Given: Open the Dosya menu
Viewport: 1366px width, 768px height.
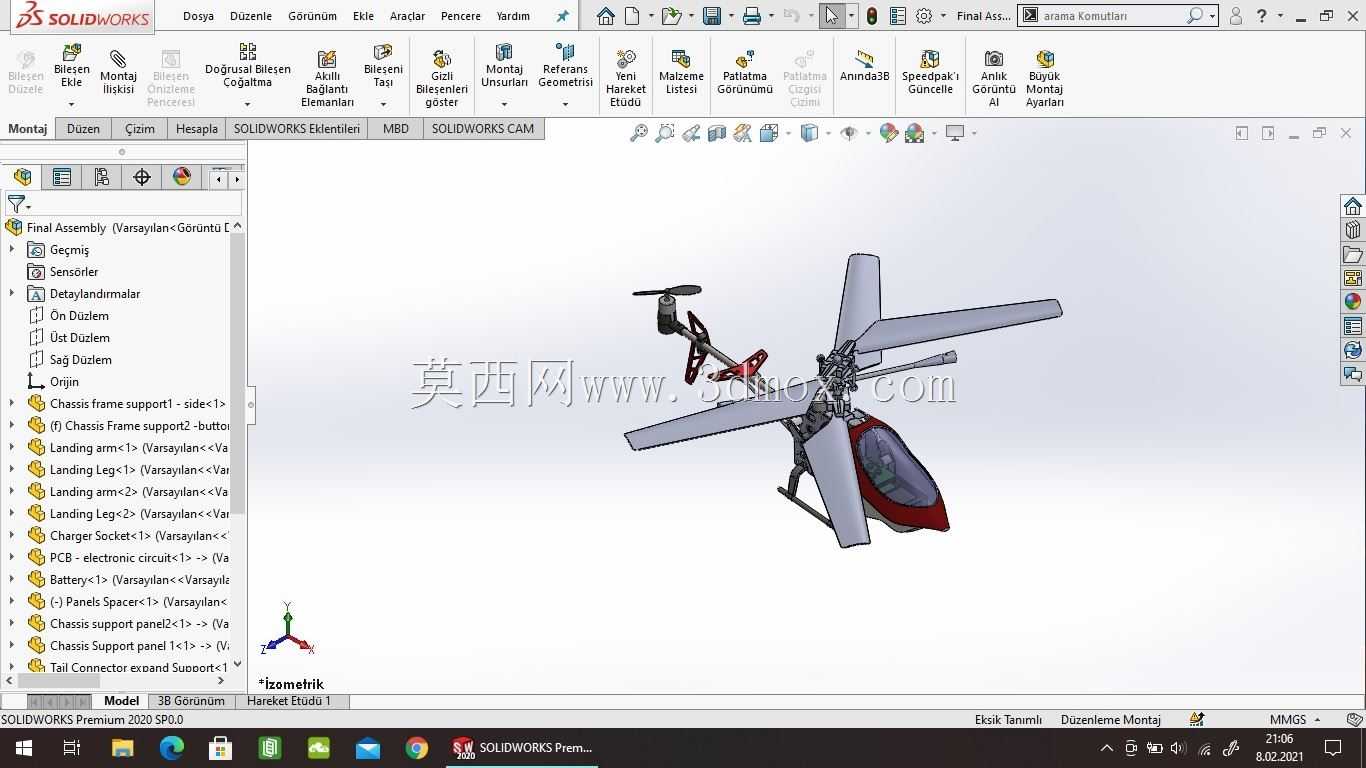Looking at the screenshot, I should (198, 16).
